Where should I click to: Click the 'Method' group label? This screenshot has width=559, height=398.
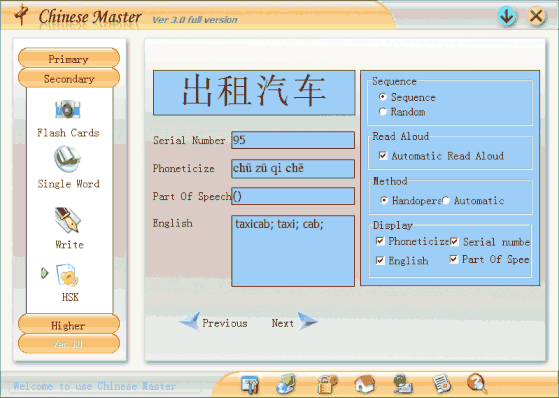[390, 181]
